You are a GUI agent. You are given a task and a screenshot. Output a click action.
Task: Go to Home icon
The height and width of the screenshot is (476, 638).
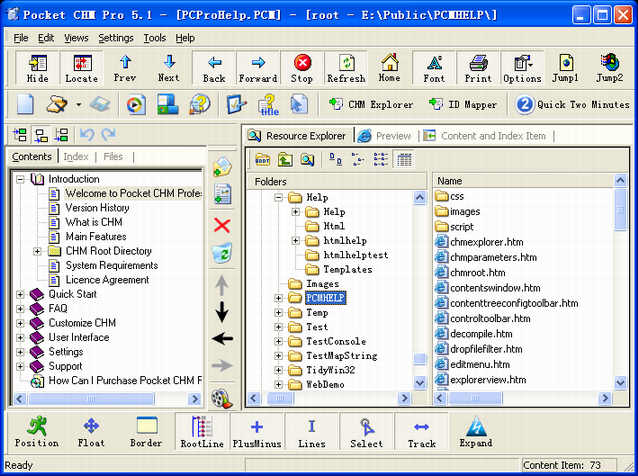(x=389, y=68)
